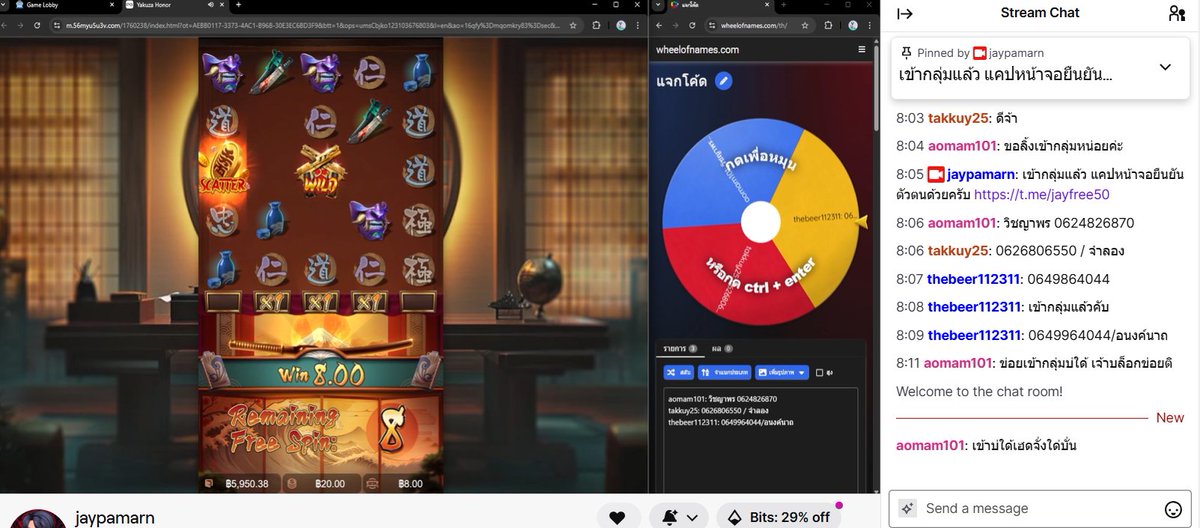Collapse the Stream Chat panel
Screen dimensions: 1200x528
pyautogui.click(x=905, y=13)
